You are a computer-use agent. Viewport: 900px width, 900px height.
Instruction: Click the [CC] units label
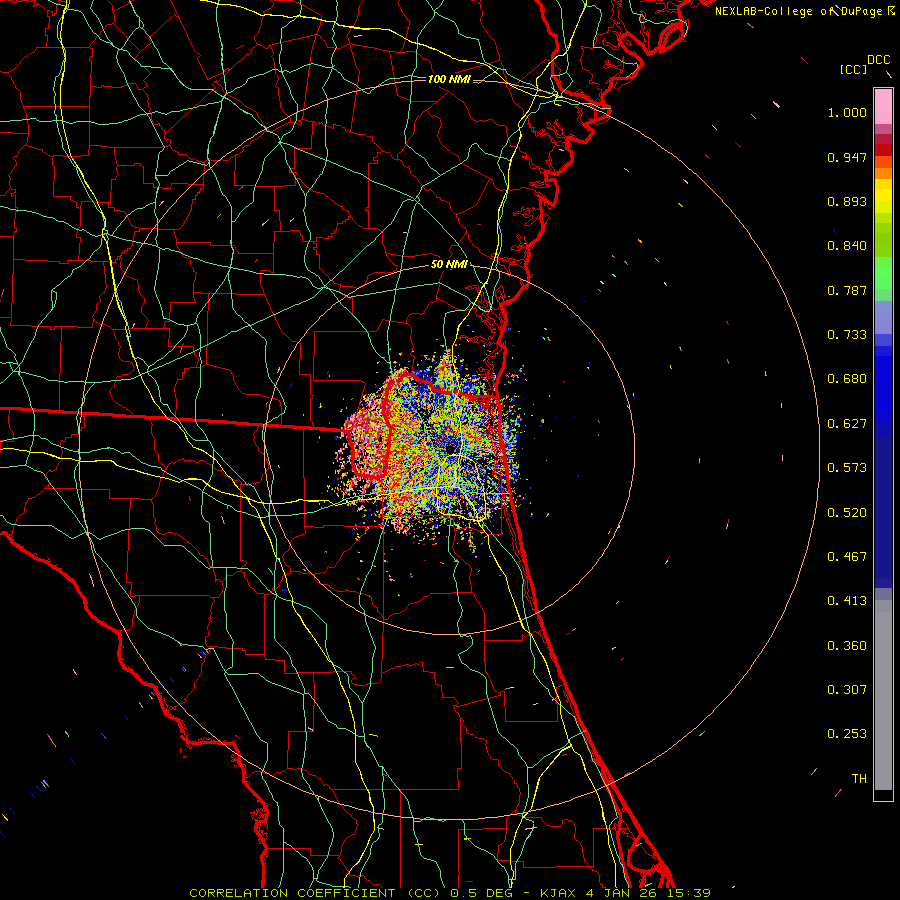coord(853,69)
